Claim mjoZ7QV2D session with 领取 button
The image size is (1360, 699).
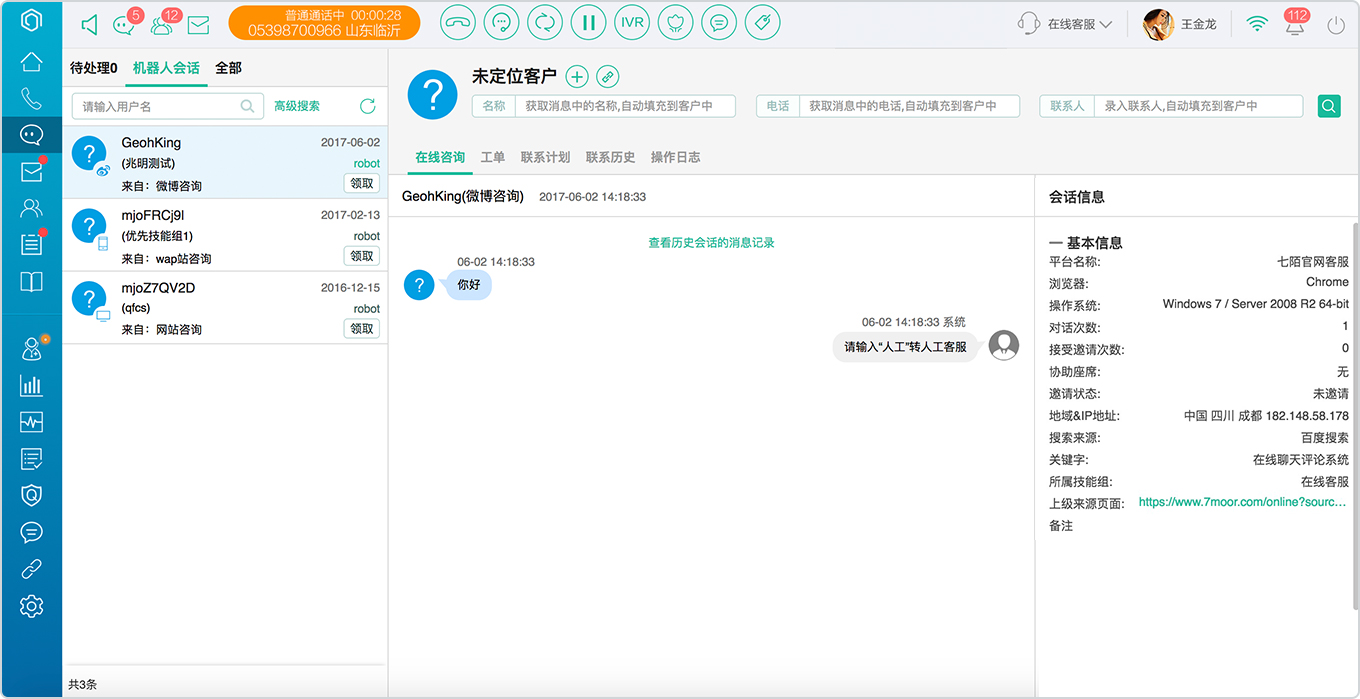click(361, 328)
